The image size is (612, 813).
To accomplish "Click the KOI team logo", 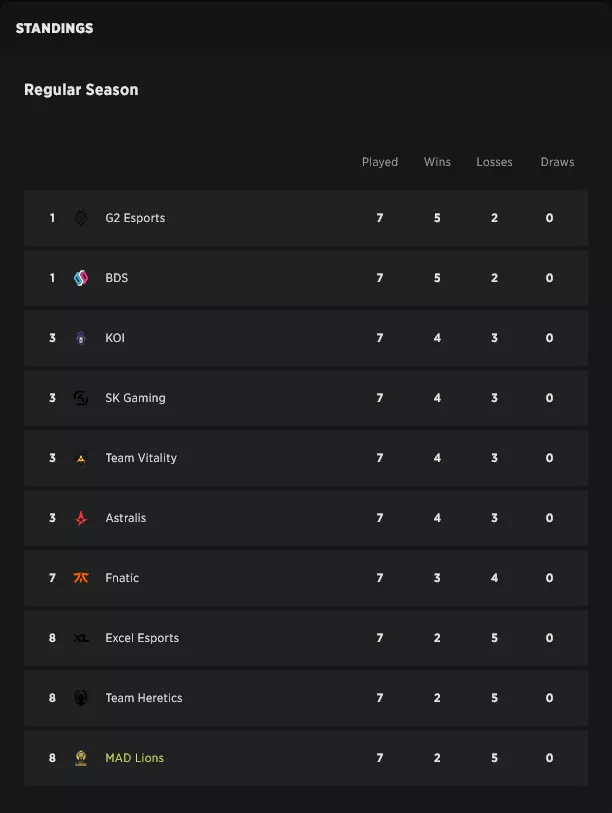I will pos(80,338).
